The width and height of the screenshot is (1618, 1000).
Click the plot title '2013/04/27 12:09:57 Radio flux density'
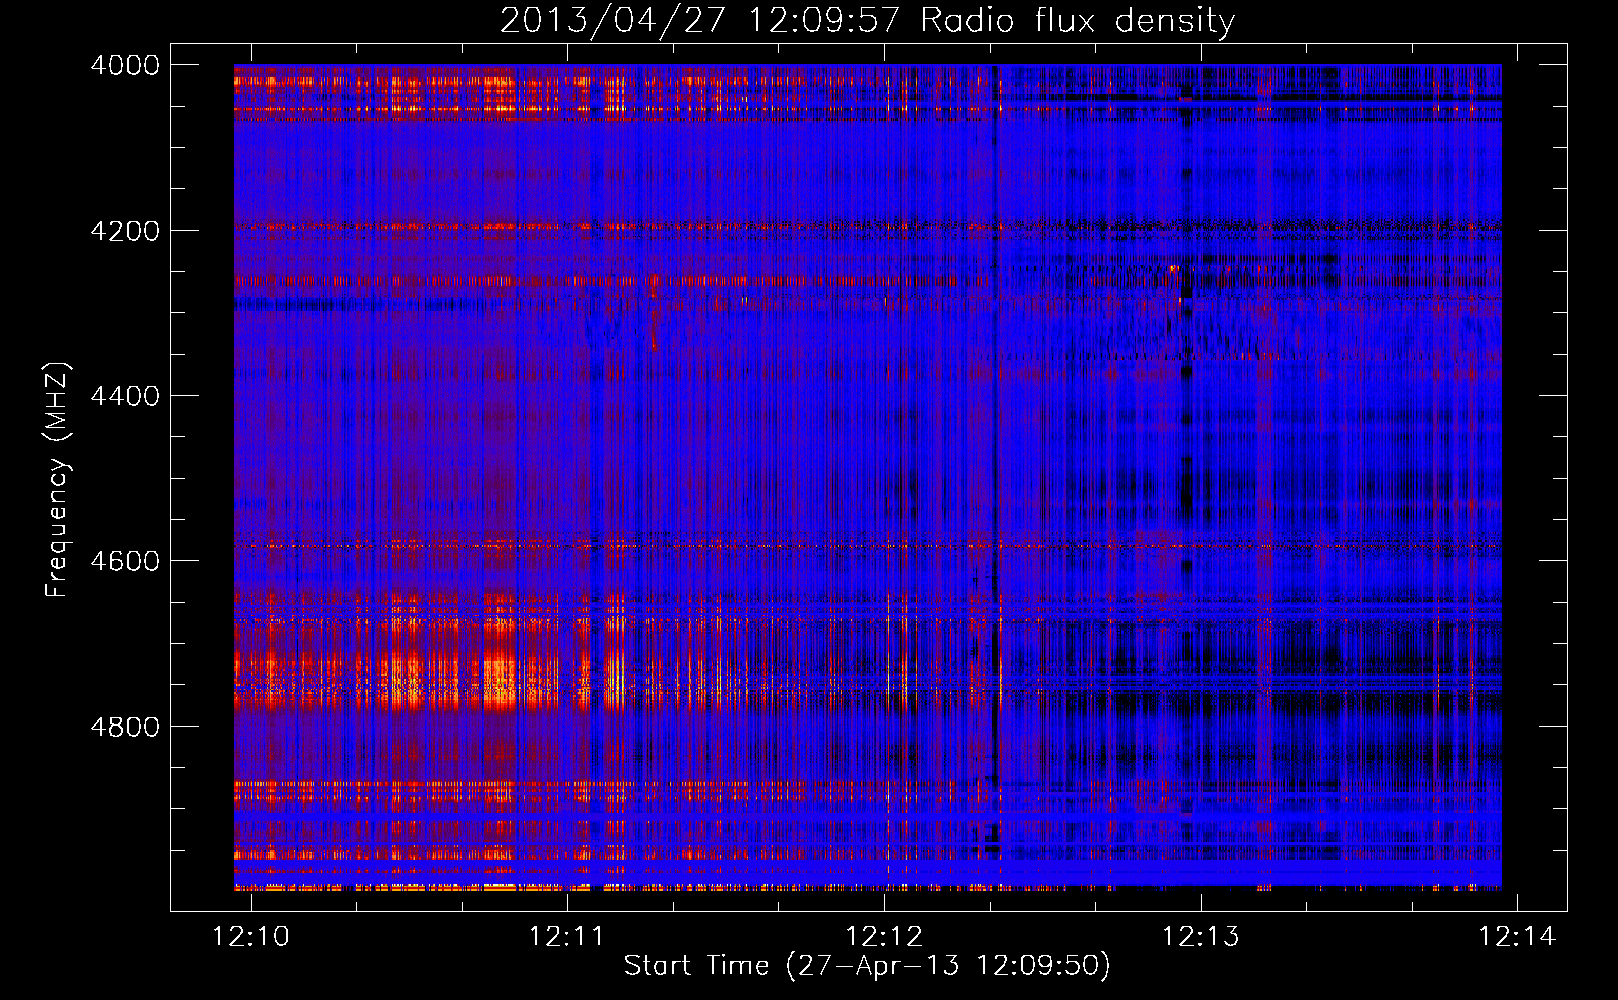tap(867, 21)
